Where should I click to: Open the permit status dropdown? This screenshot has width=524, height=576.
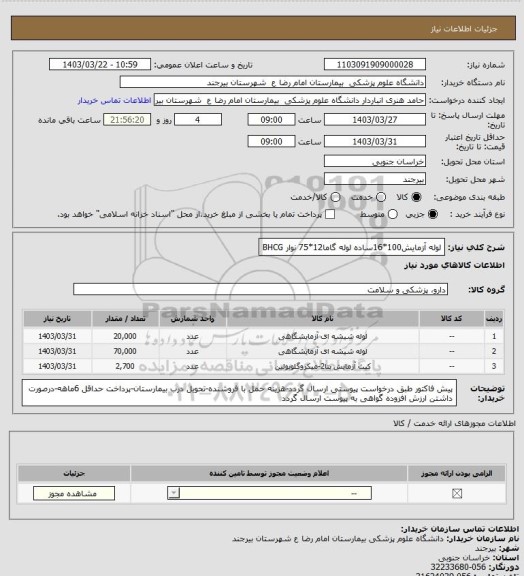(269, 493)
